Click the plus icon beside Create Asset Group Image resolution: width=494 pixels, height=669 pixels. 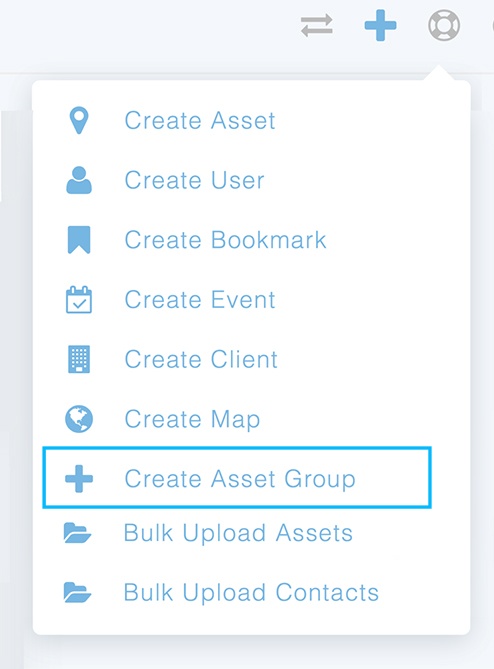(79, 479)
